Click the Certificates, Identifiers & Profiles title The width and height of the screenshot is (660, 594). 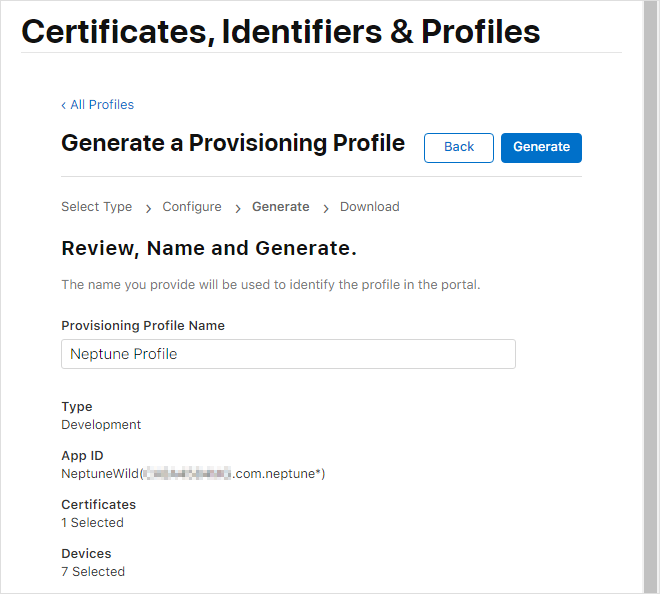(x=280, y=31)
